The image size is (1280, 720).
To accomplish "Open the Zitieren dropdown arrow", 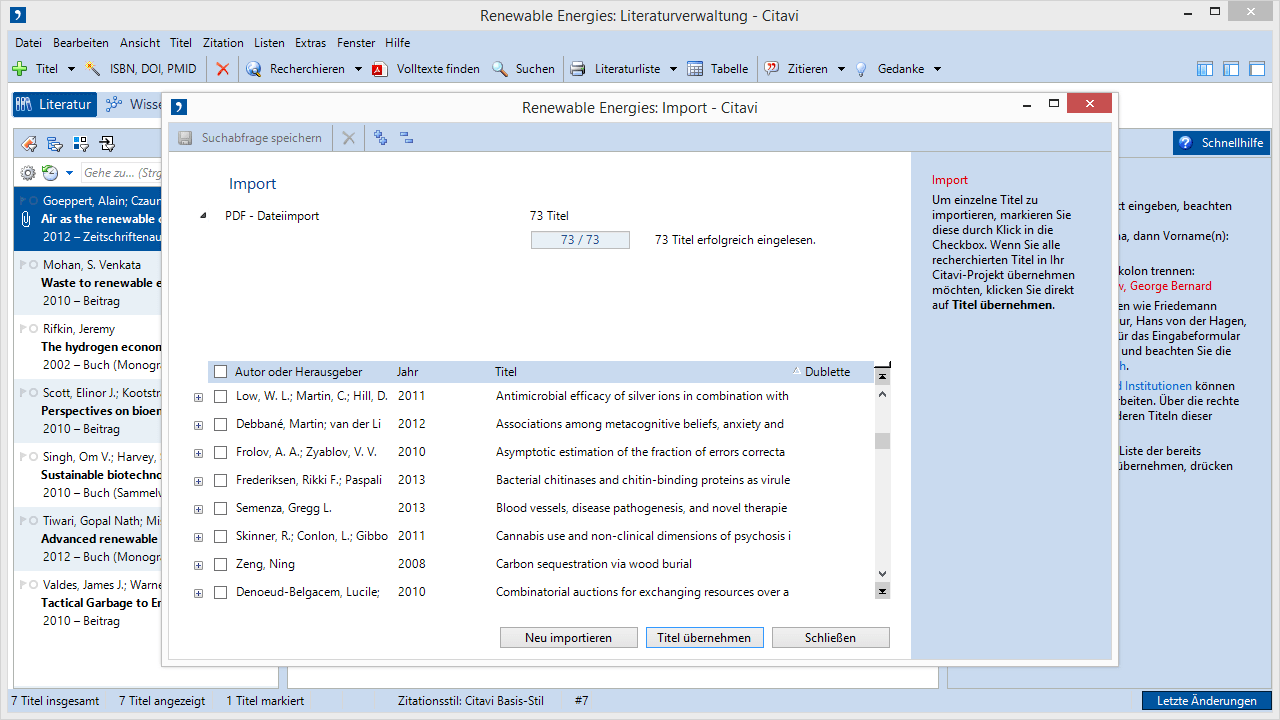I will (841, 69).
